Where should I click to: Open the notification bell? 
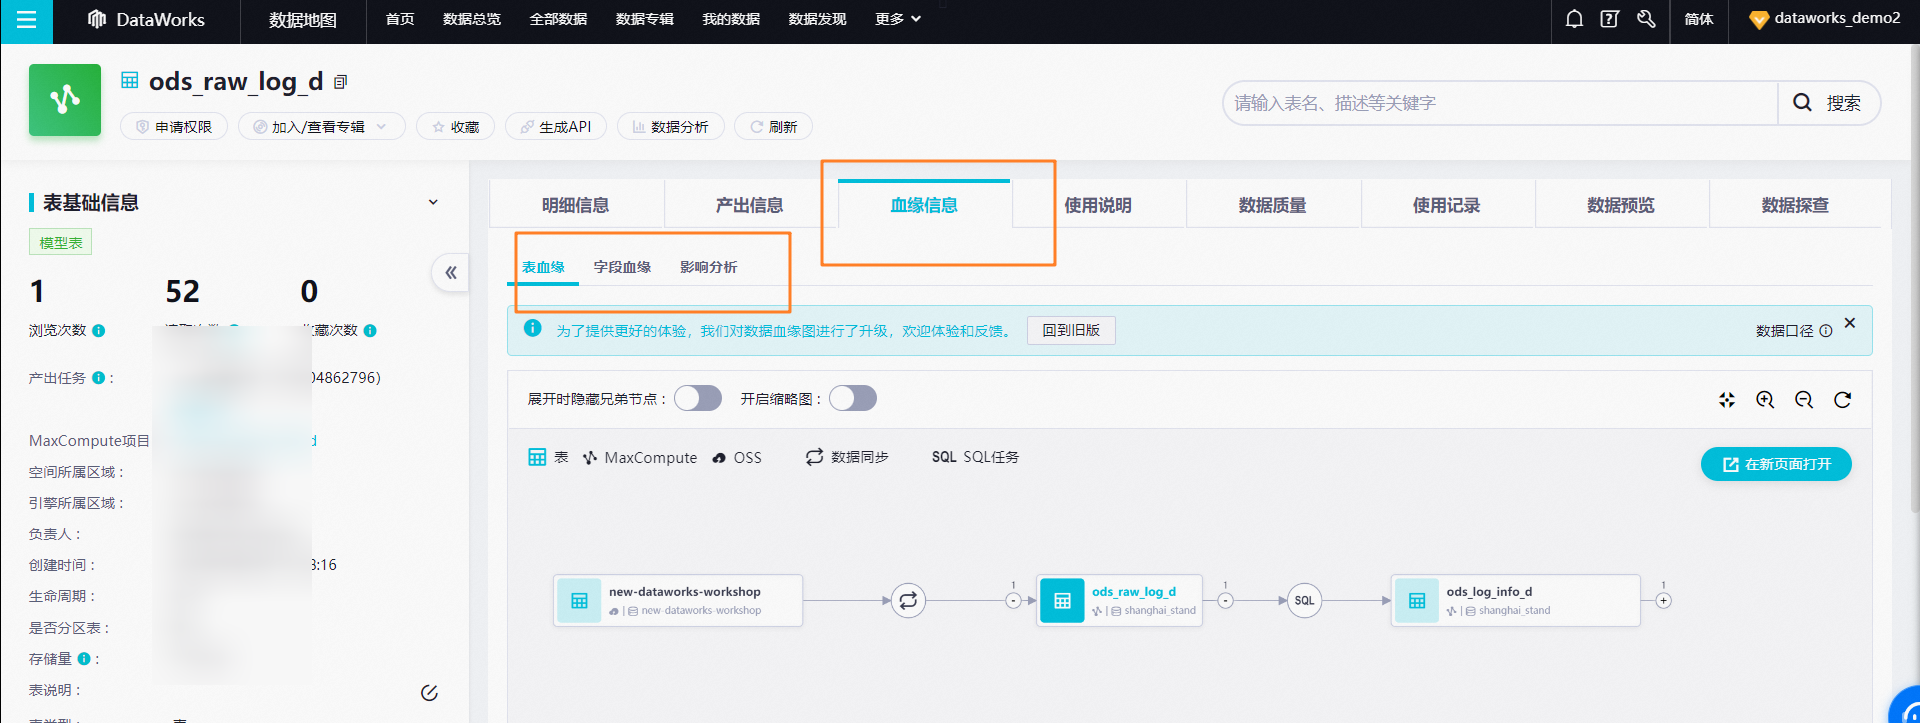1574,19
